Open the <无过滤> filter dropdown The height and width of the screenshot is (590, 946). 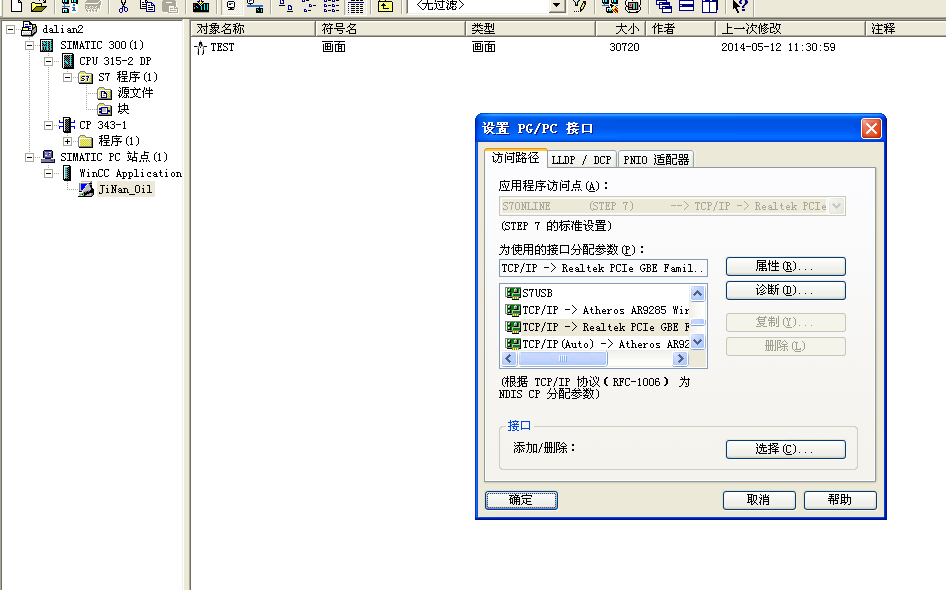(x=556, y=7)
